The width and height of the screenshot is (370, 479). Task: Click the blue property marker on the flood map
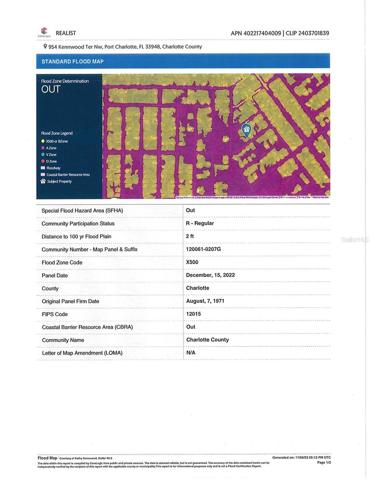pyautogui.click(x=246, y=130)
